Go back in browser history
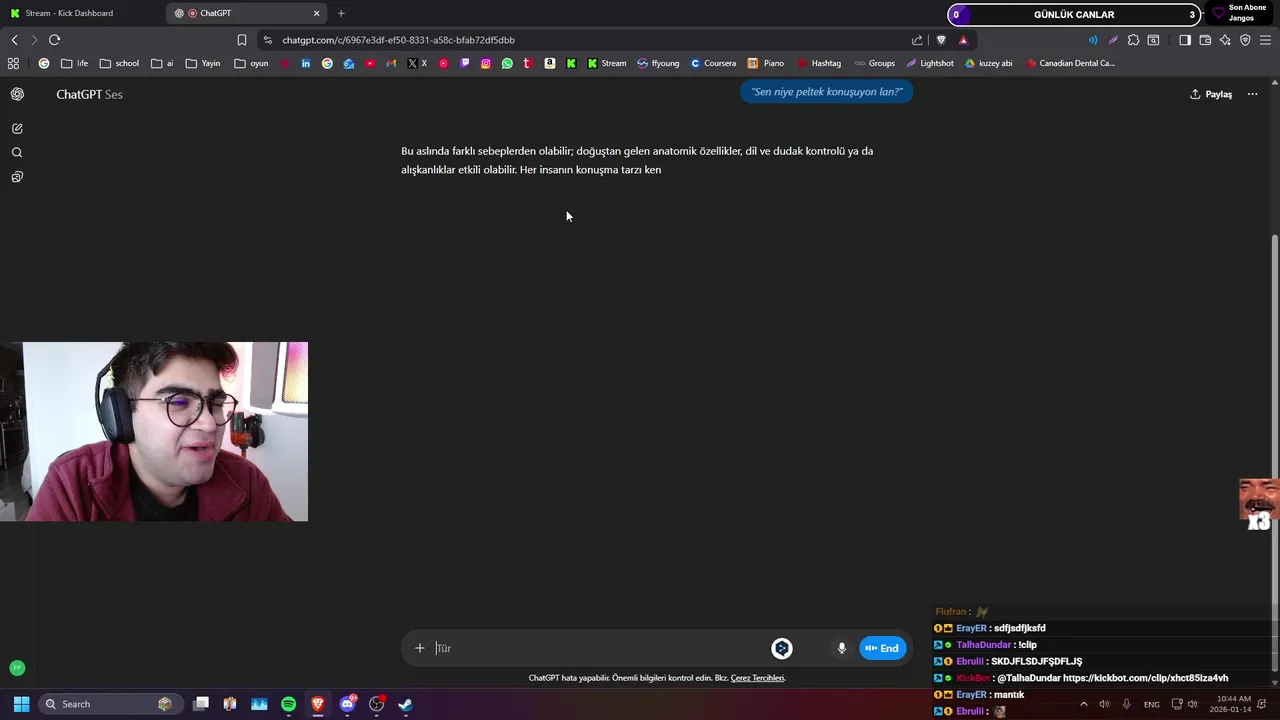 click(14, 40)
